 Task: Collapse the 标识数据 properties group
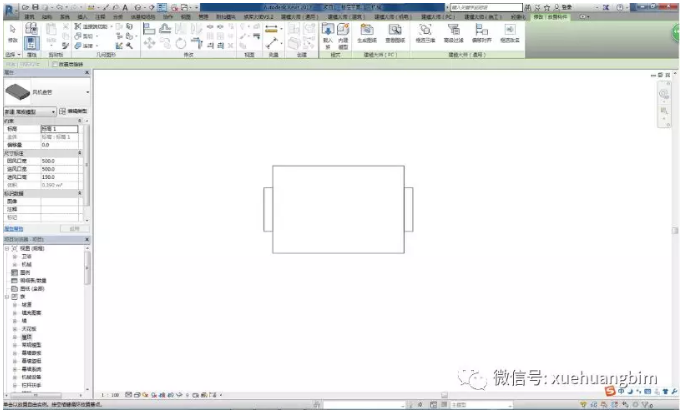point(80,193)
